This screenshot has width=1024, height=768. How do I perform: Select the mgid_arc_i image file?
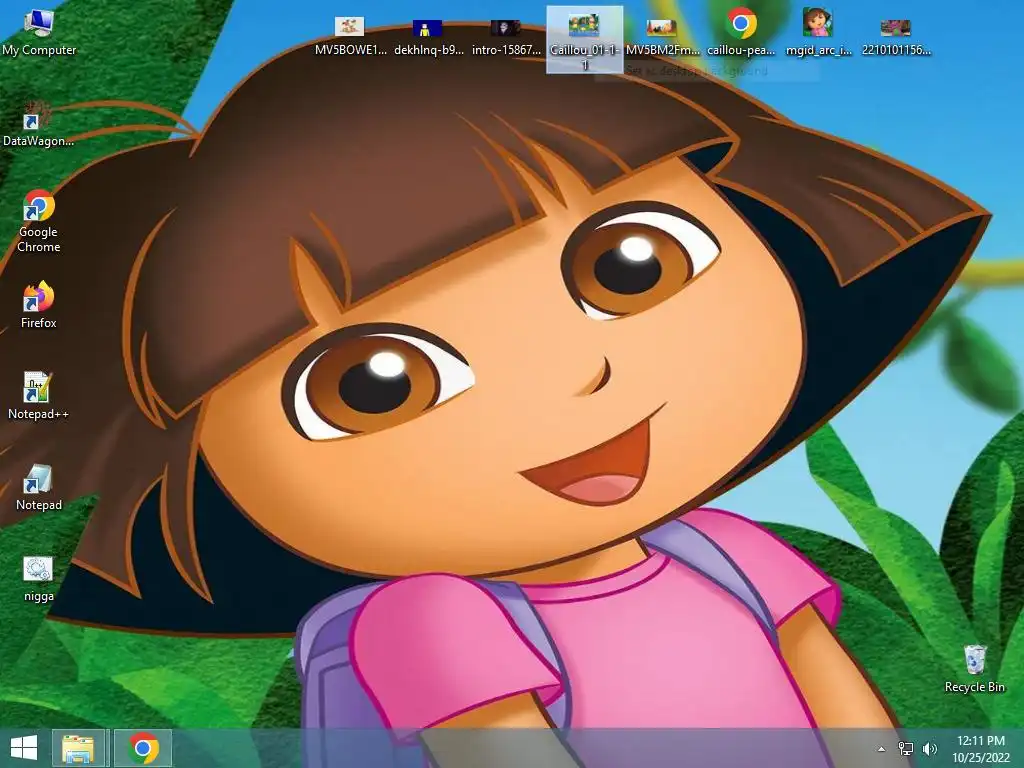click(818, 33)
